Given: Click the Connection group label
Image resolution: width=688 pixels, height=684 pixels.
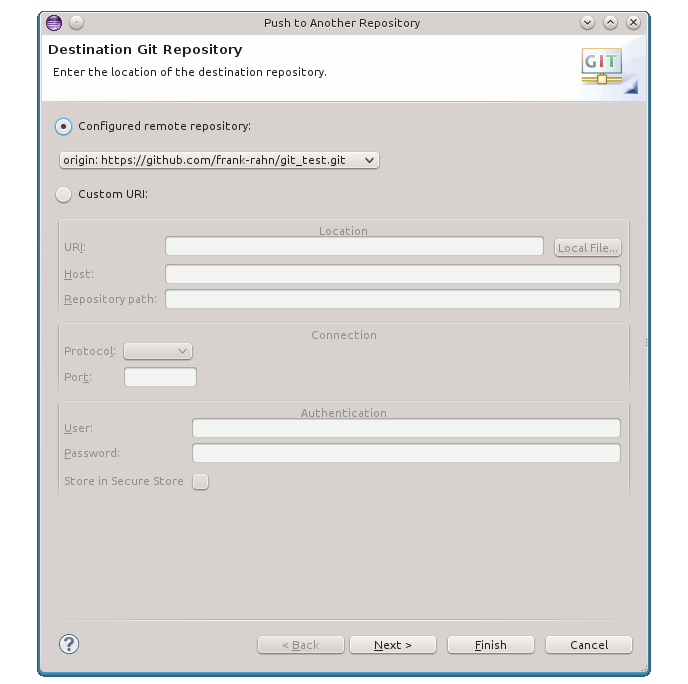Looking at the screenshot, I should (x=344, y=335).
